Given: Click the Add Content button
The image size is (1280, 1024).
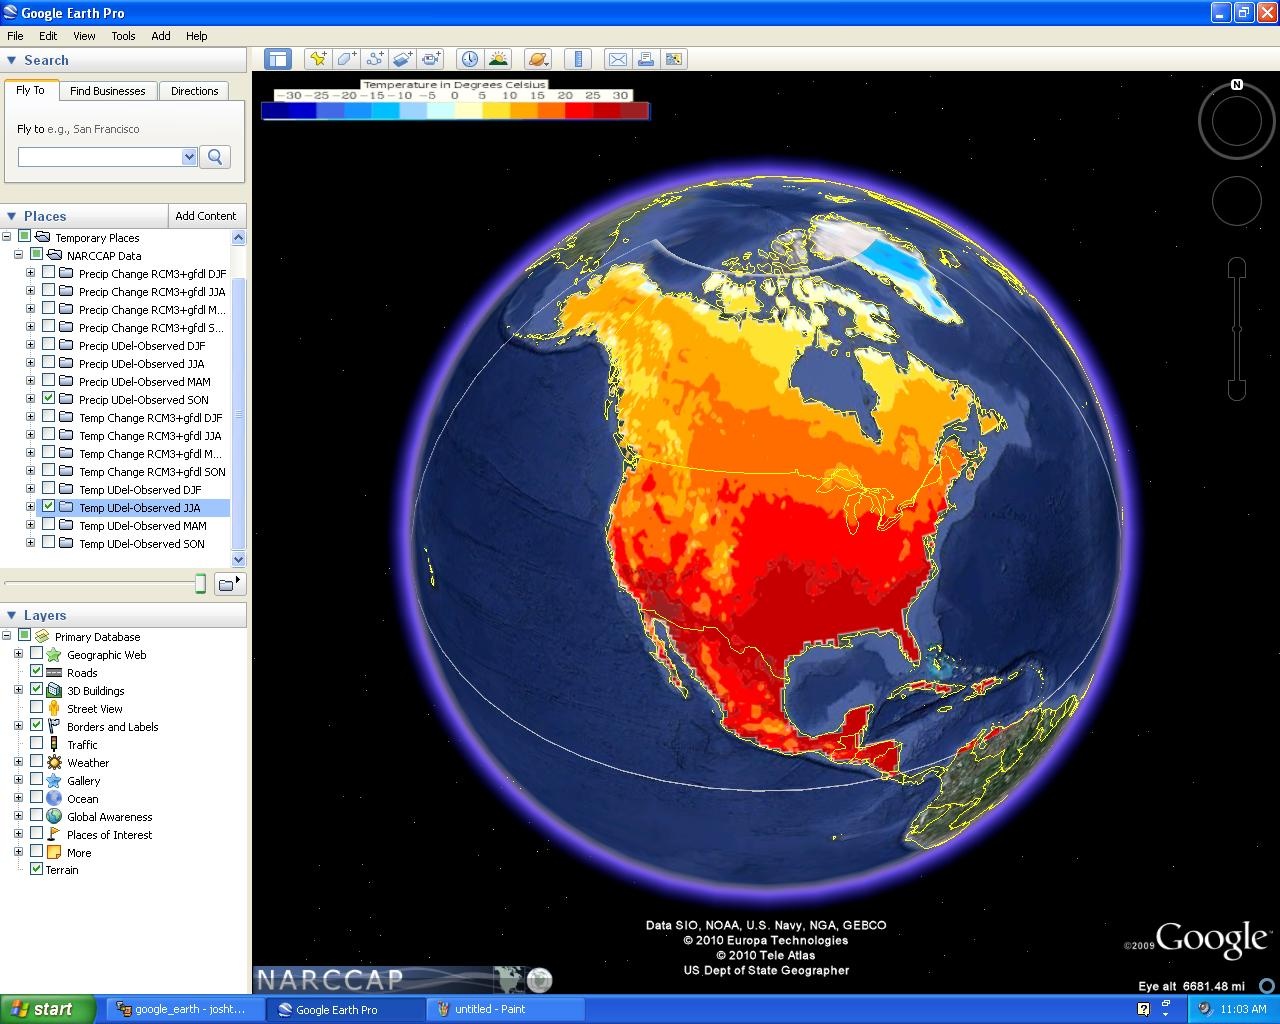Looking at the screenshot, I should tap(205, 216).
